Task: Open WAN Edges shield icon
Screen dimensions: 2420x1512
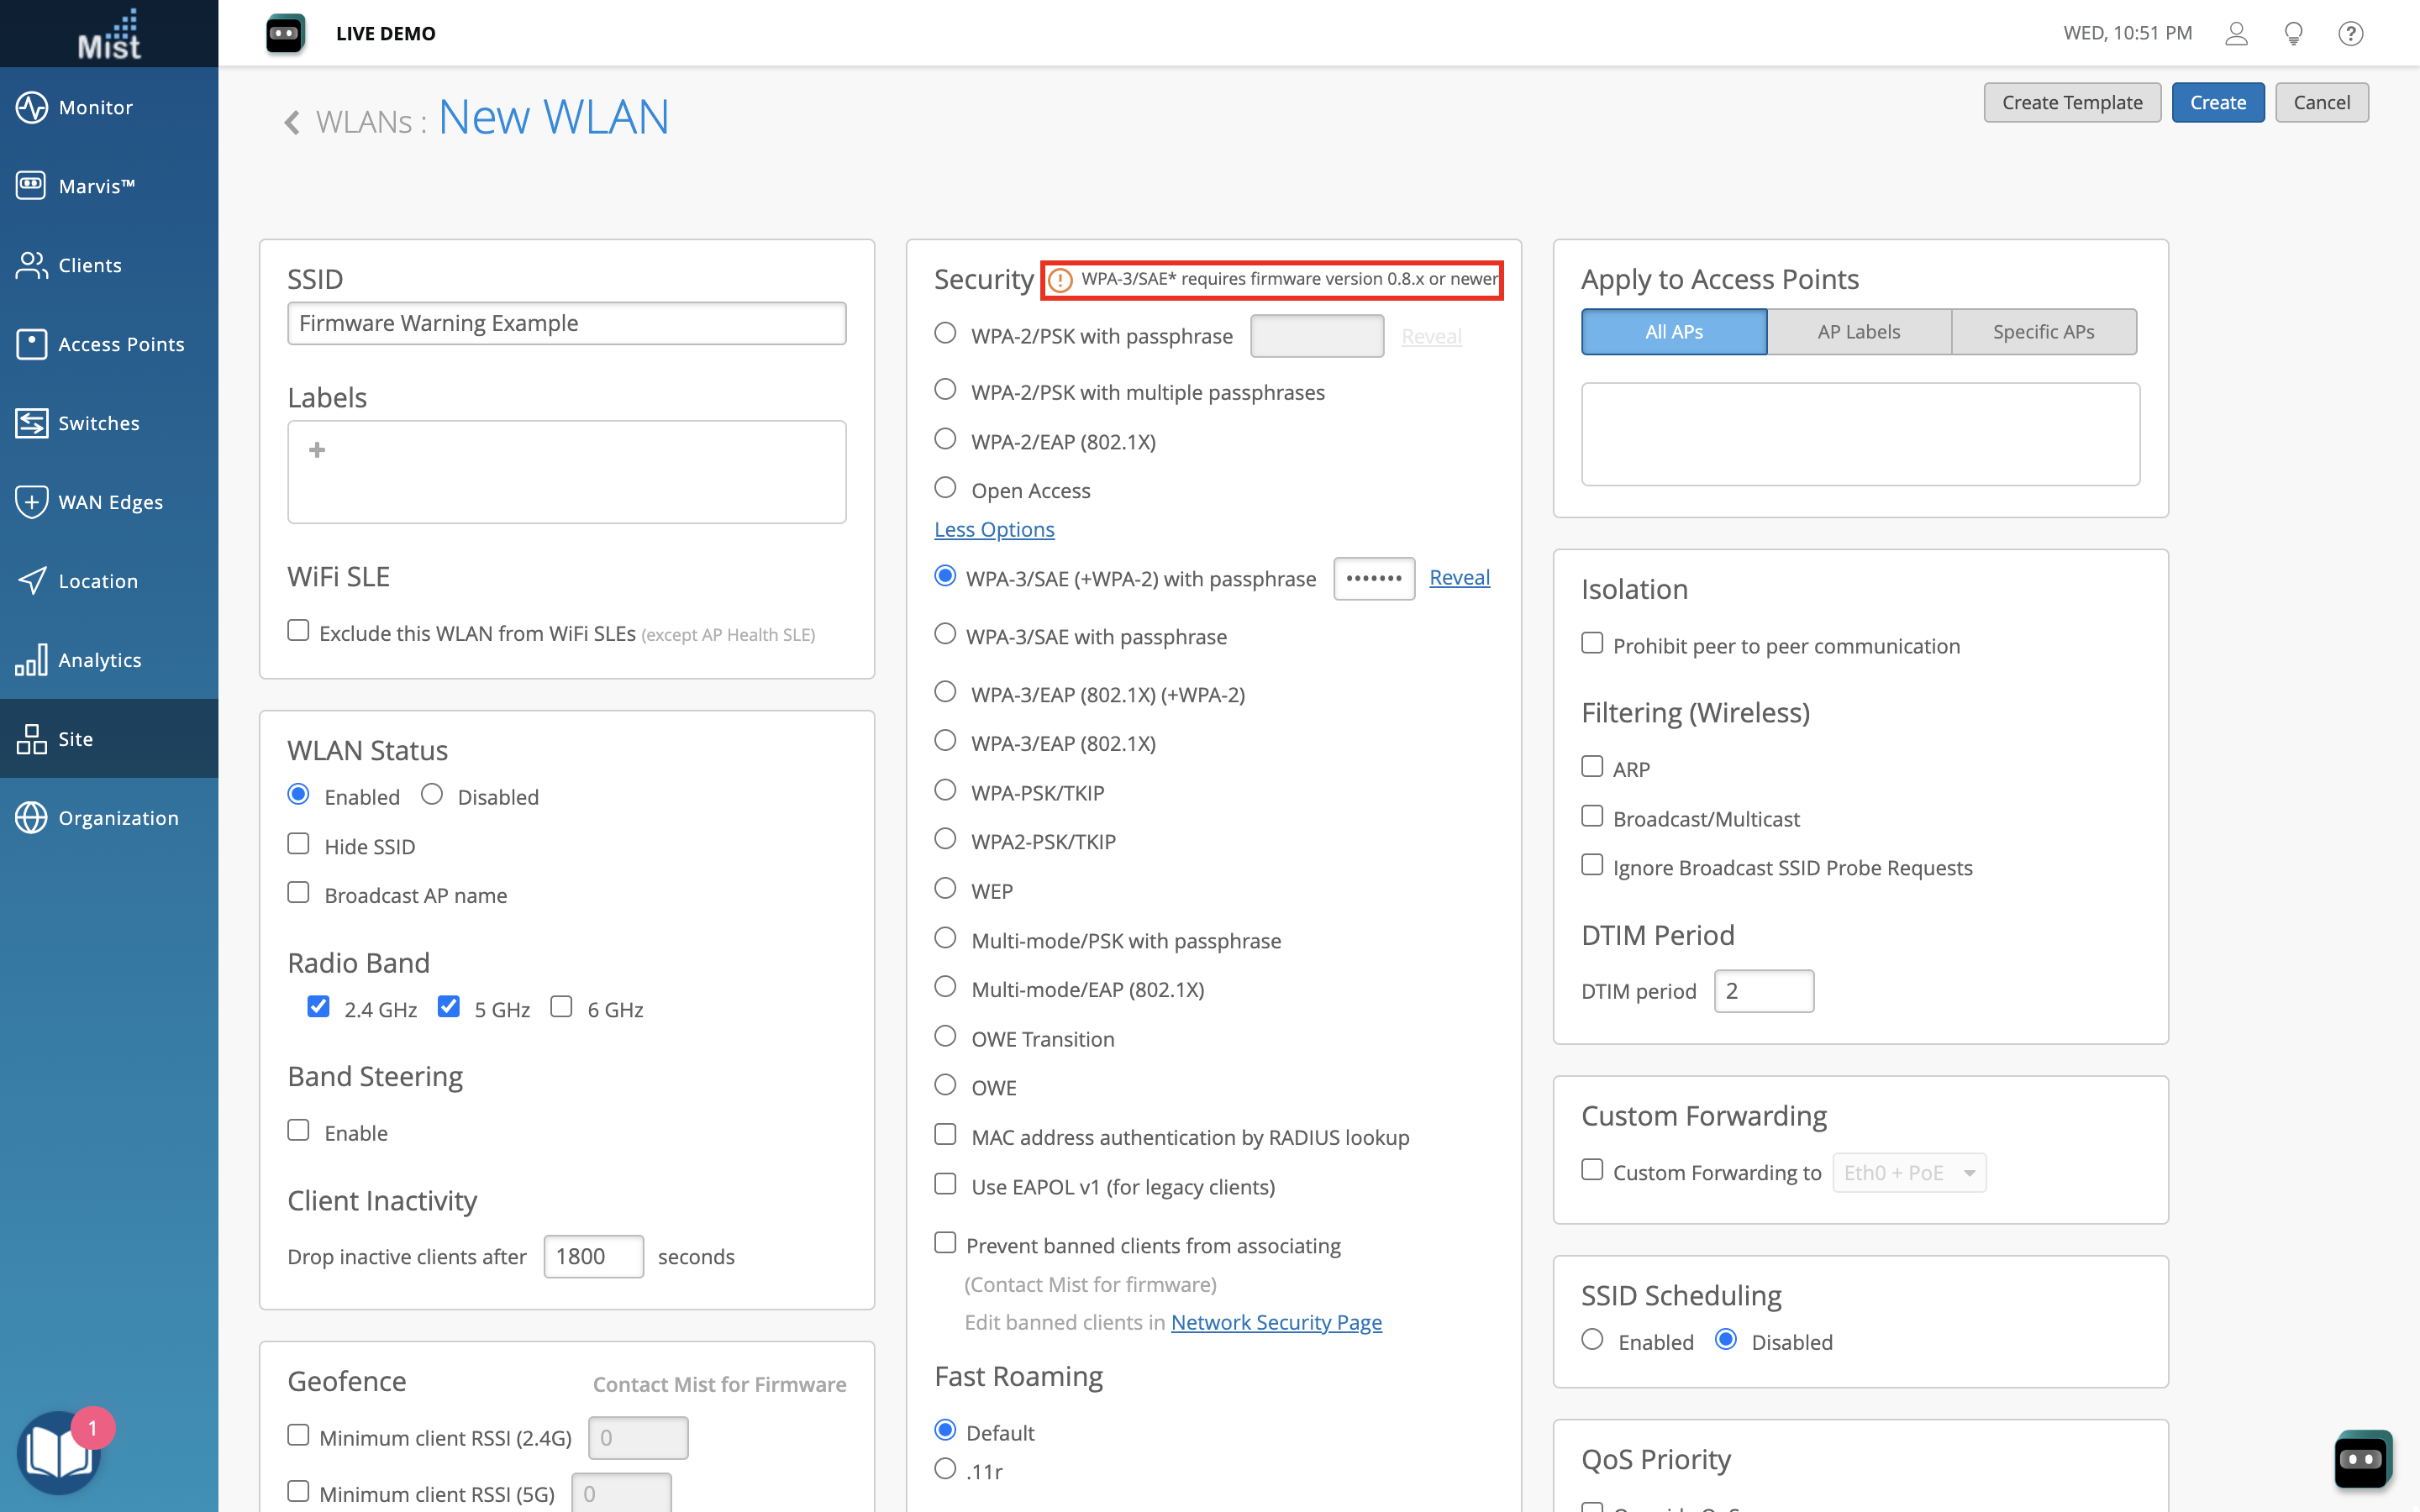Action: 31,502
